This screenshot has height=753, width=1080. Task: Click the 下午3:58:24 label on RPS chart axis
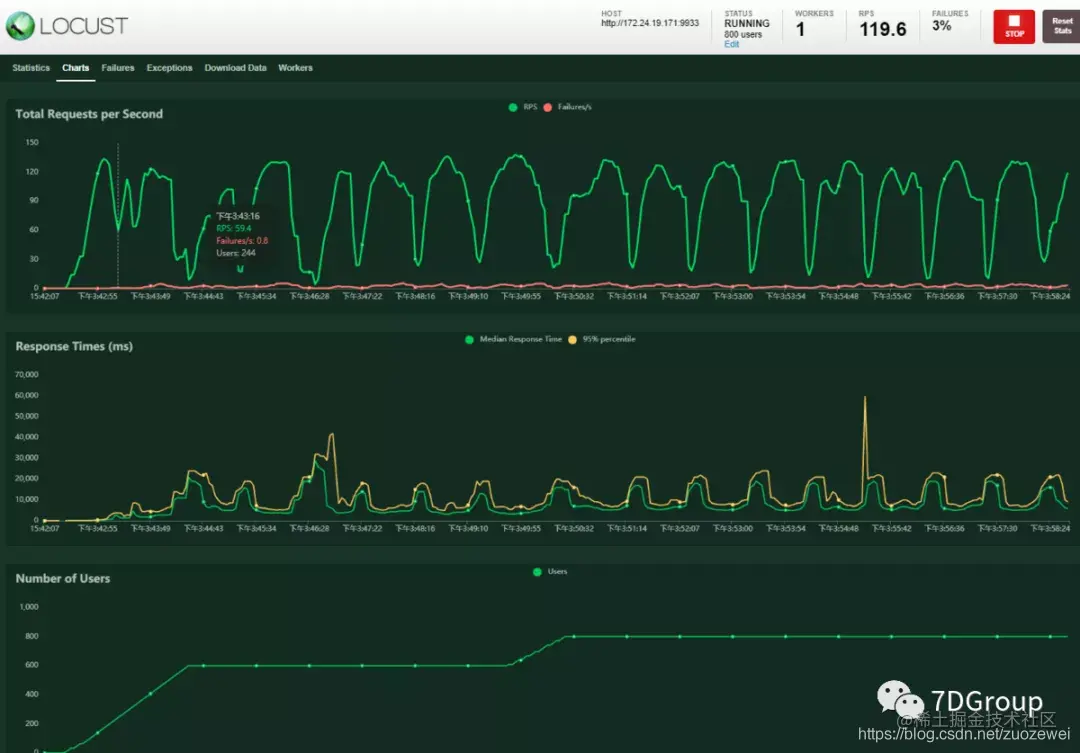pos(1050,296)
